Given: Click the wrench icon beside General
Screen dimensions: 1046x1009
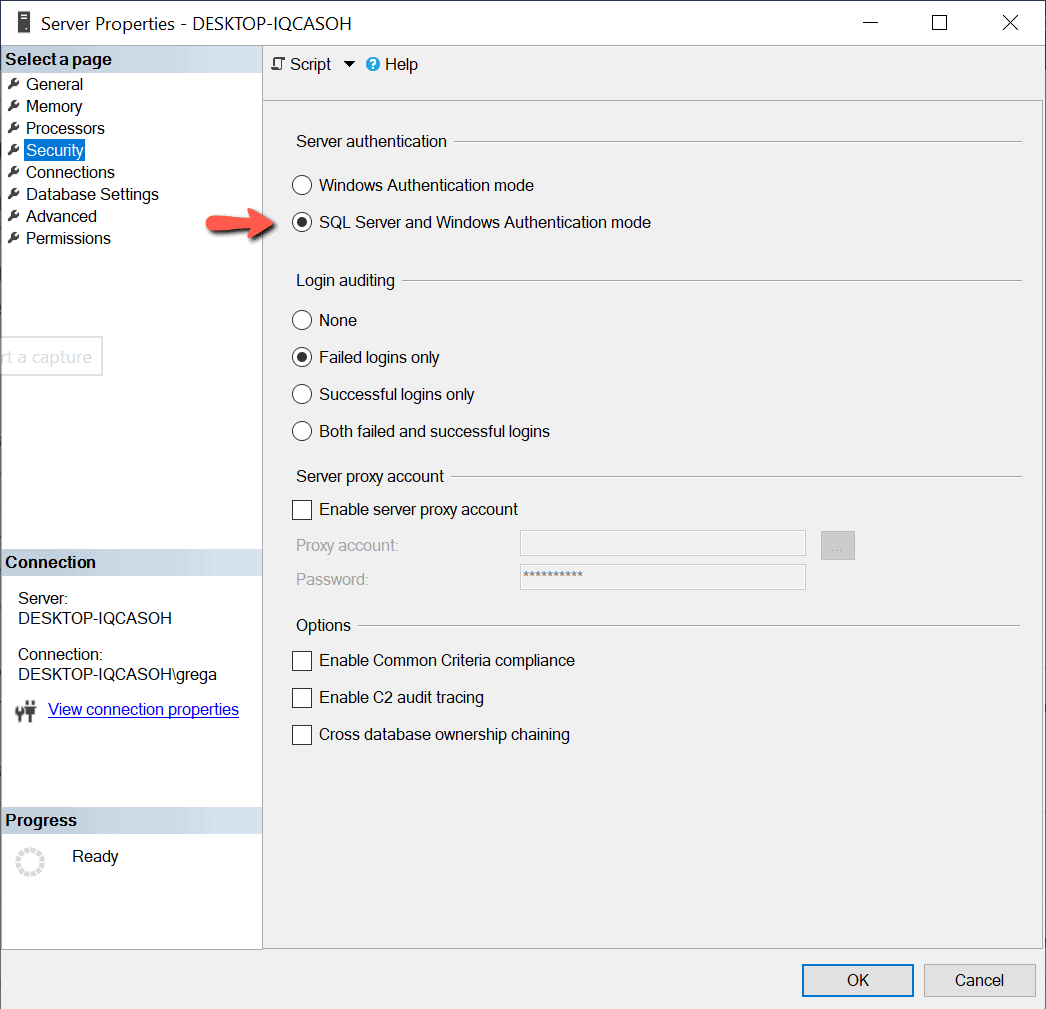Looking at the screenshot, I should [x=13, y=84].
